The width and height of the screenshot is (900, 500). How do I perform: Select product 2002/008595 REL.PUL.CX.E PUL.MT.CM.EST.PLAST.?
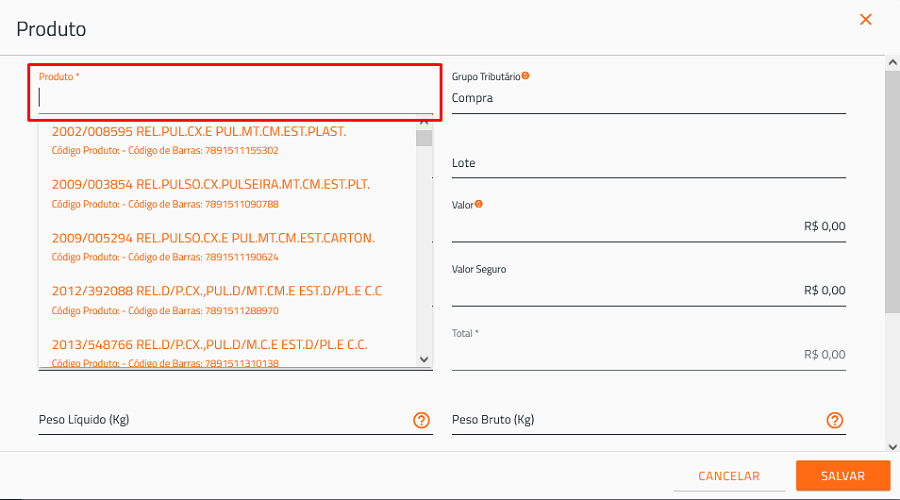click(x=227, y=140)
